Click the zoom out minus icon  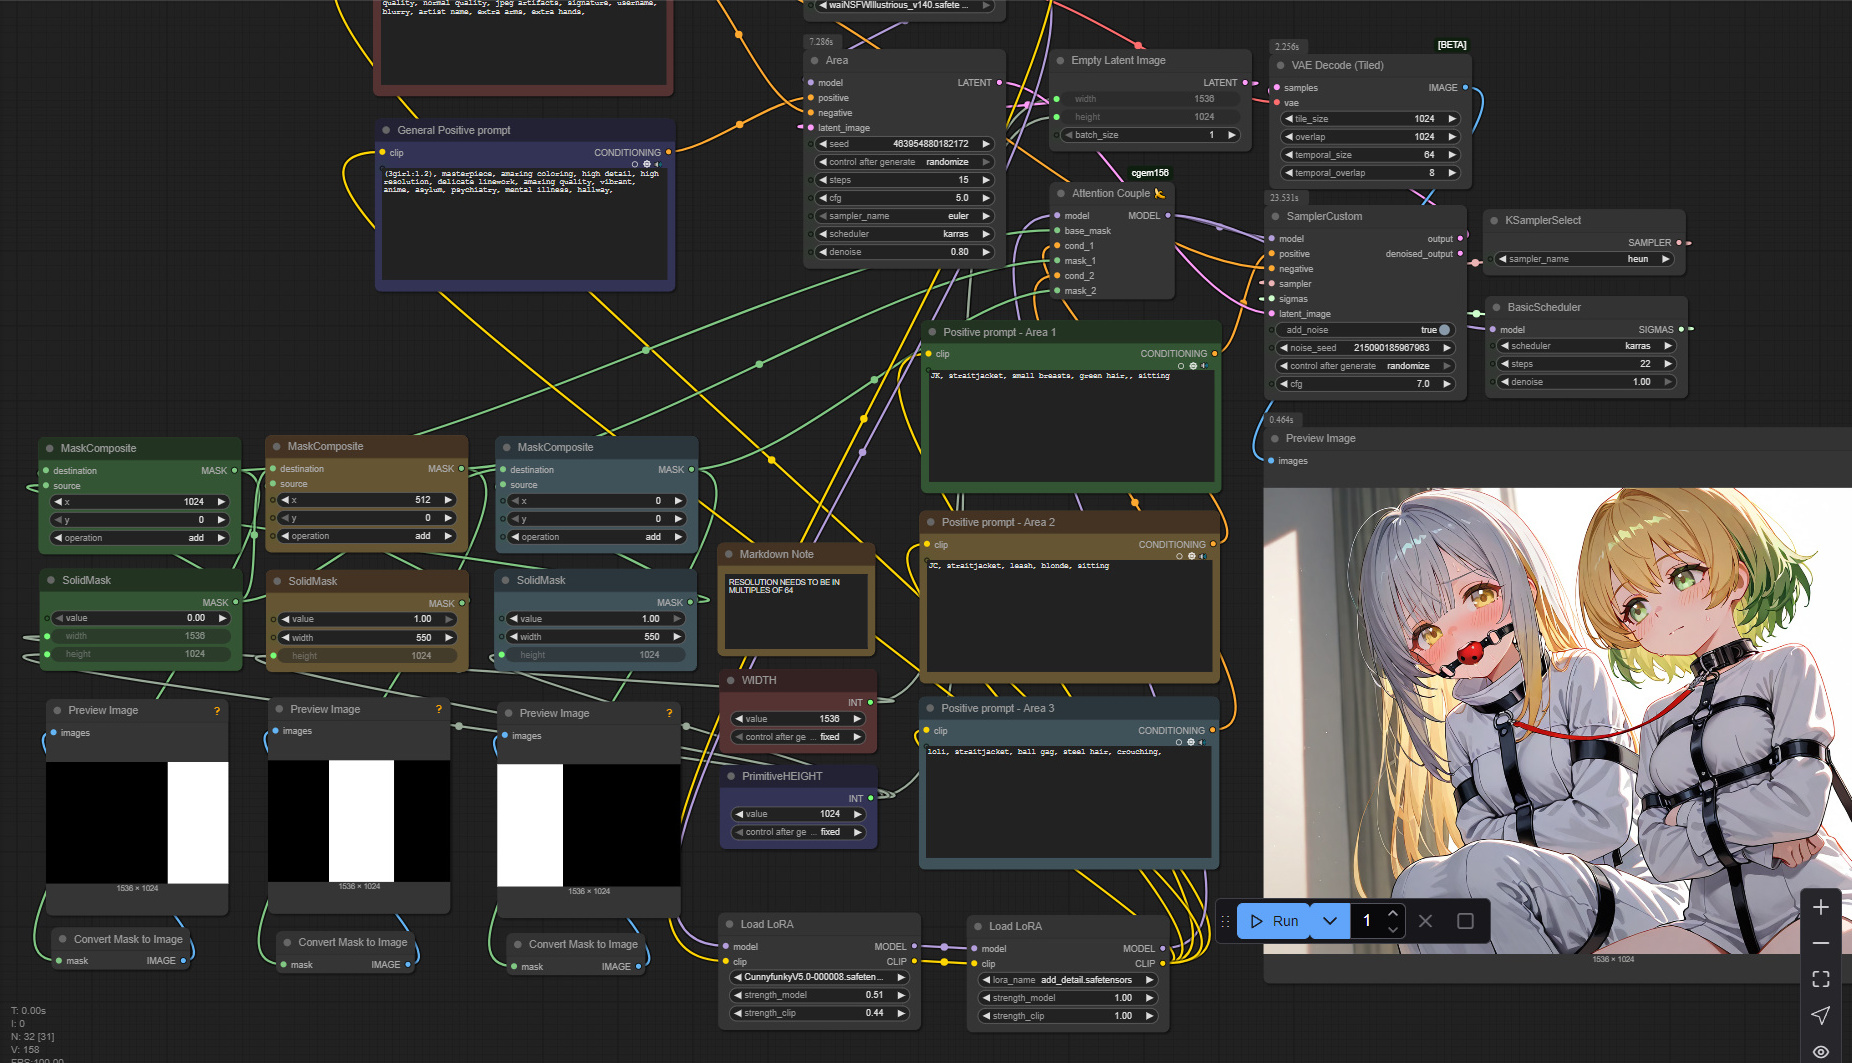point(1820,943)
